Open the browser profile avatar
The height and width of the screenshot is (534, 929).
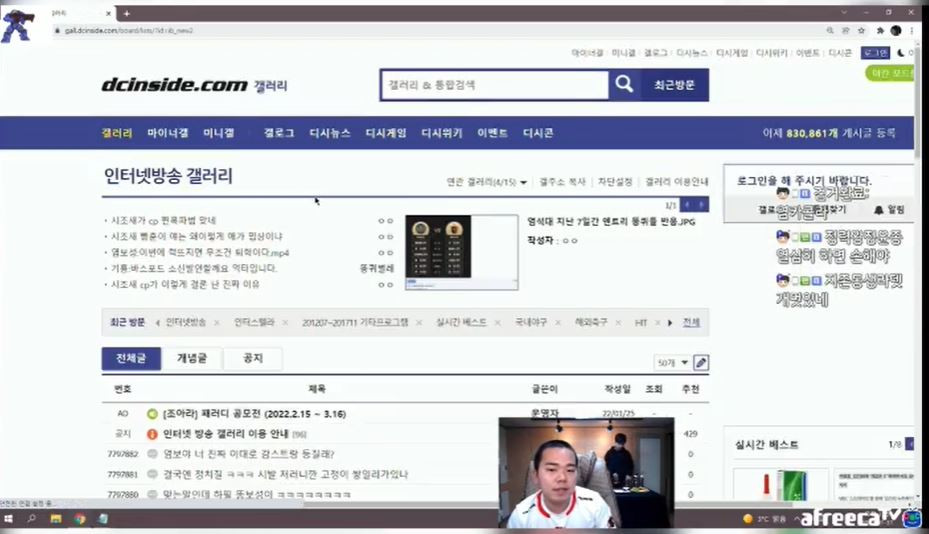(896, 30)
